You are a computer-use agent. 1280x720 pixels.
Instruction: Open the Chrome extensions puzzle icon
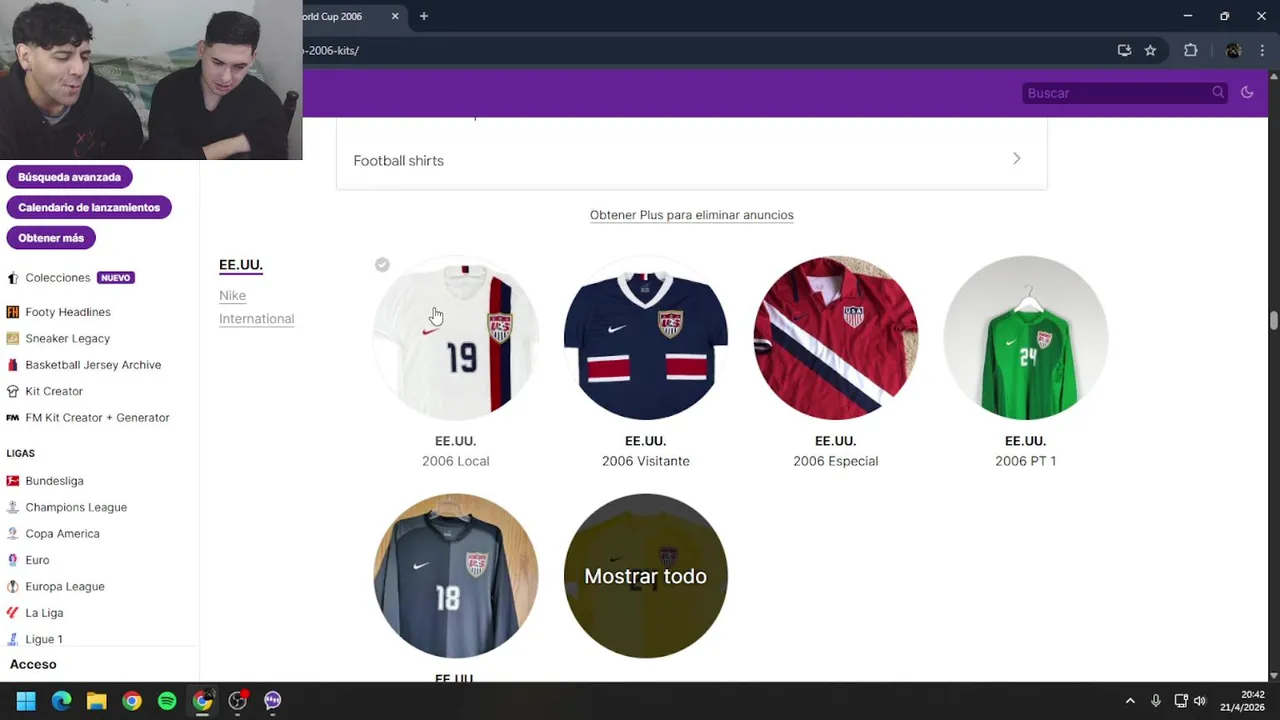pyautogui.click(x=1190, y=50)
